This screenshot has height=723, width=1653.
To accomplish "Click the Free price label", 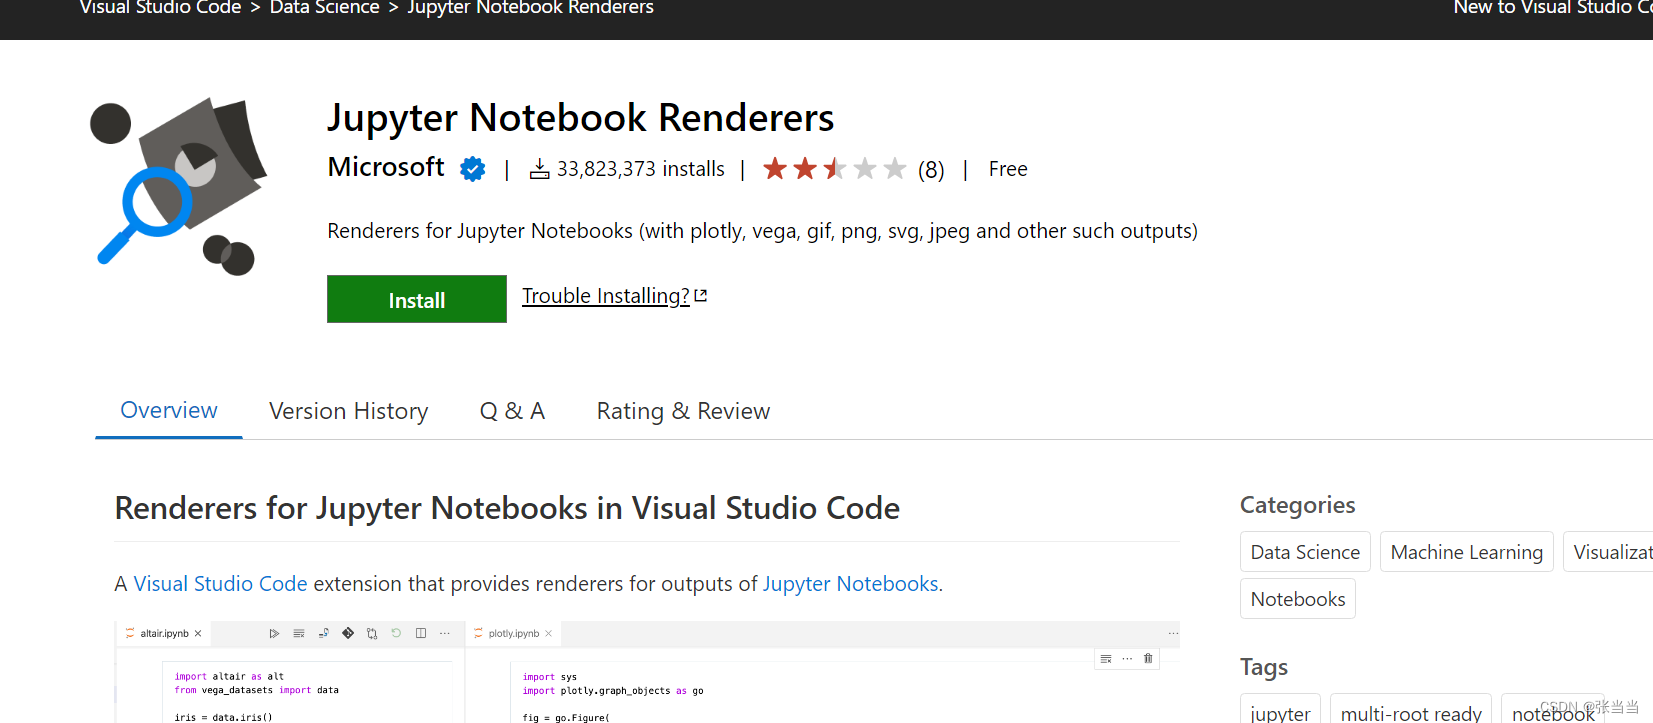I will pyautogui.click(x=1008, y=169).
